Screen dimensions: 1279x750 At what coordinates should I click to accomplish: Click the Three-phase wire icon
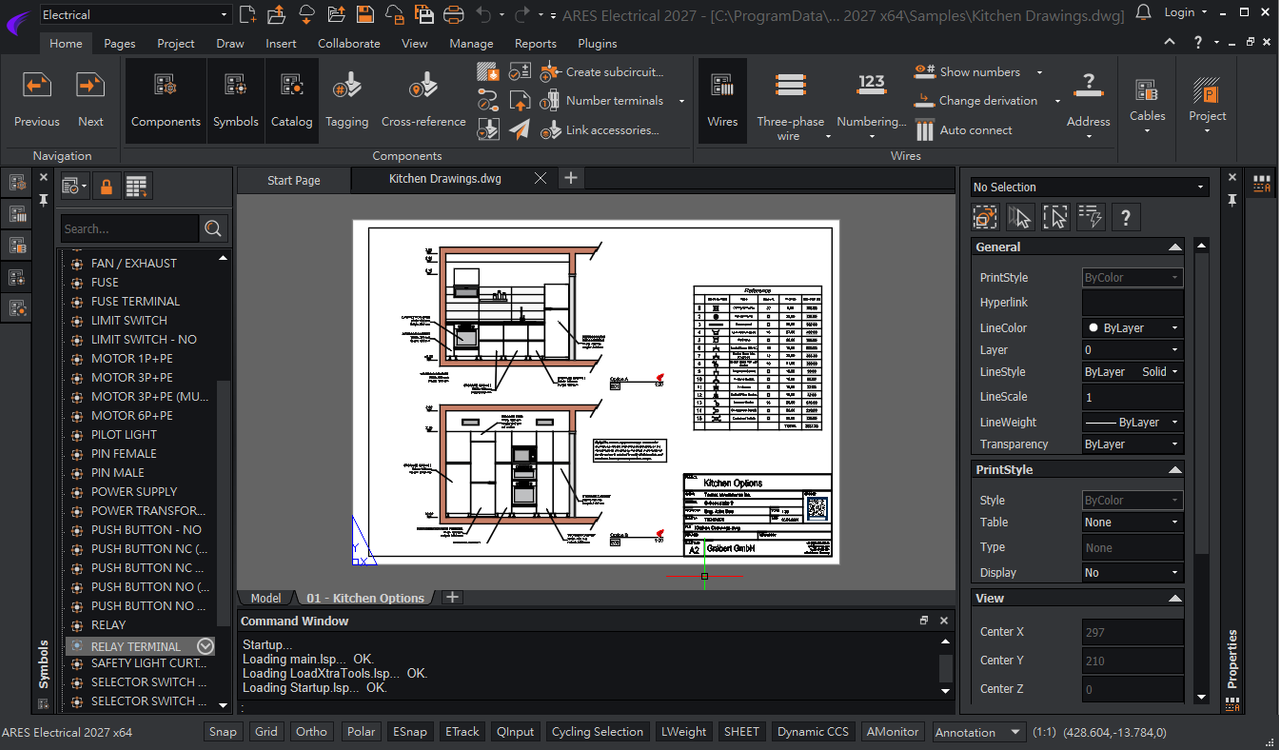click(x=790, y=100)
